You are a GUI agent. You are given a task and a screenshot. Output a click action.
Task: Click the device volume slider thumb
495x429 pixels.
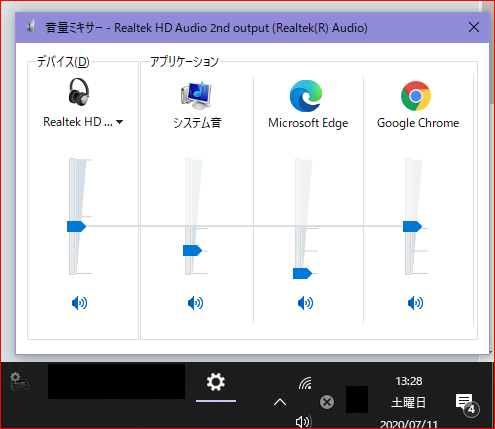[x=76, y=226]
